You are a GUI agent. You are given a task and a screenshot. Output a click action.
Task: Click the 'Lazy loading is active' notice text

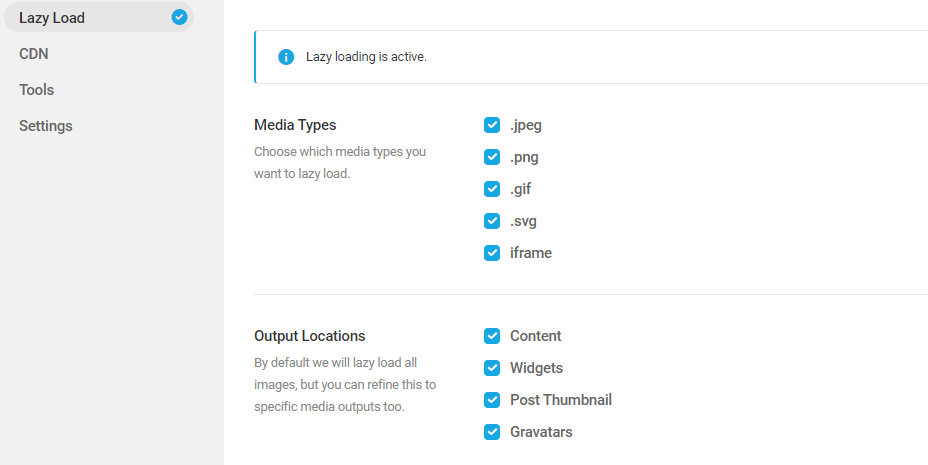coord(366,57)
